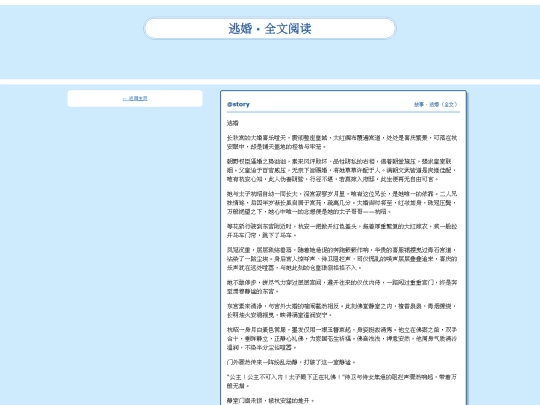This screenshot has height=405, width=540.
Task: Click the breadcrumb text '故事 · 逃婚 (全文)'
Action: pos(436,104)
